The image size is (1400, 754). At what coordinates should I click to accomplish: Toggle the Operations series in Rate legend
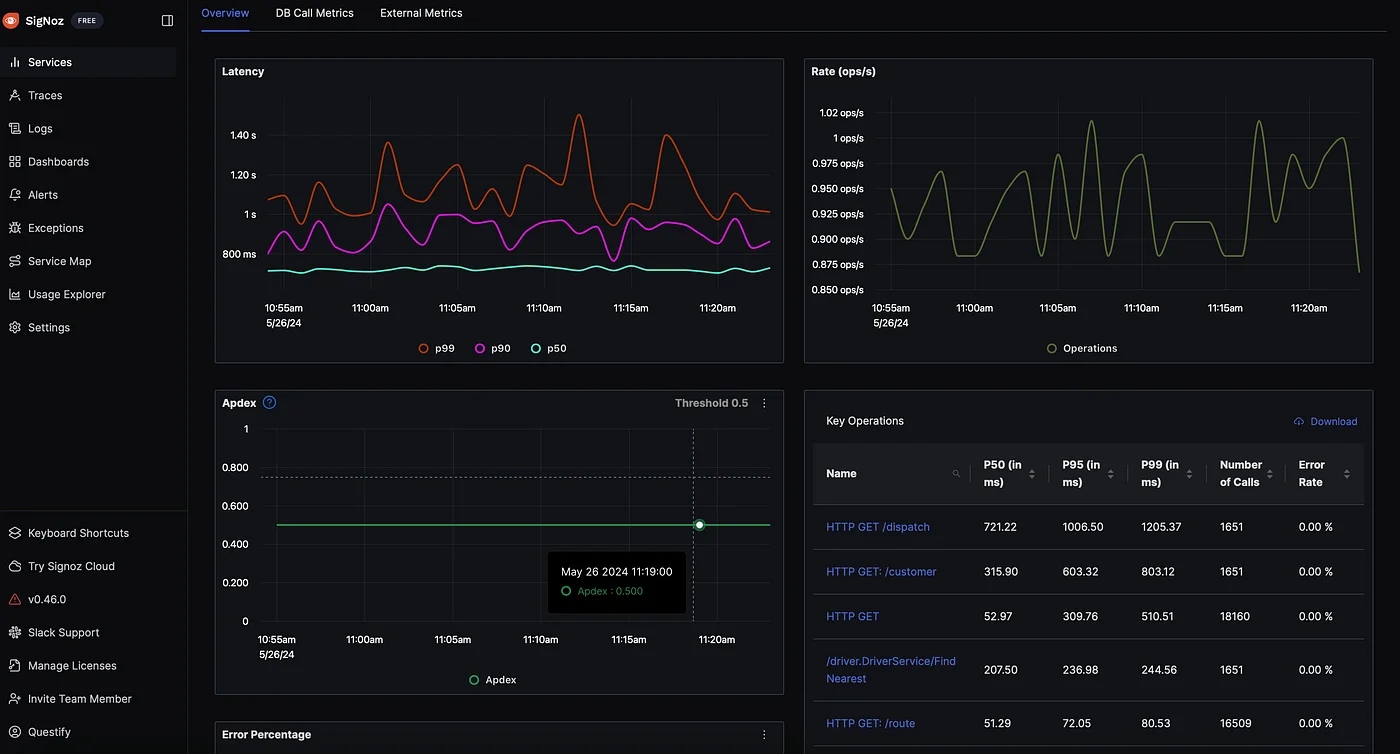point(1082,348)
